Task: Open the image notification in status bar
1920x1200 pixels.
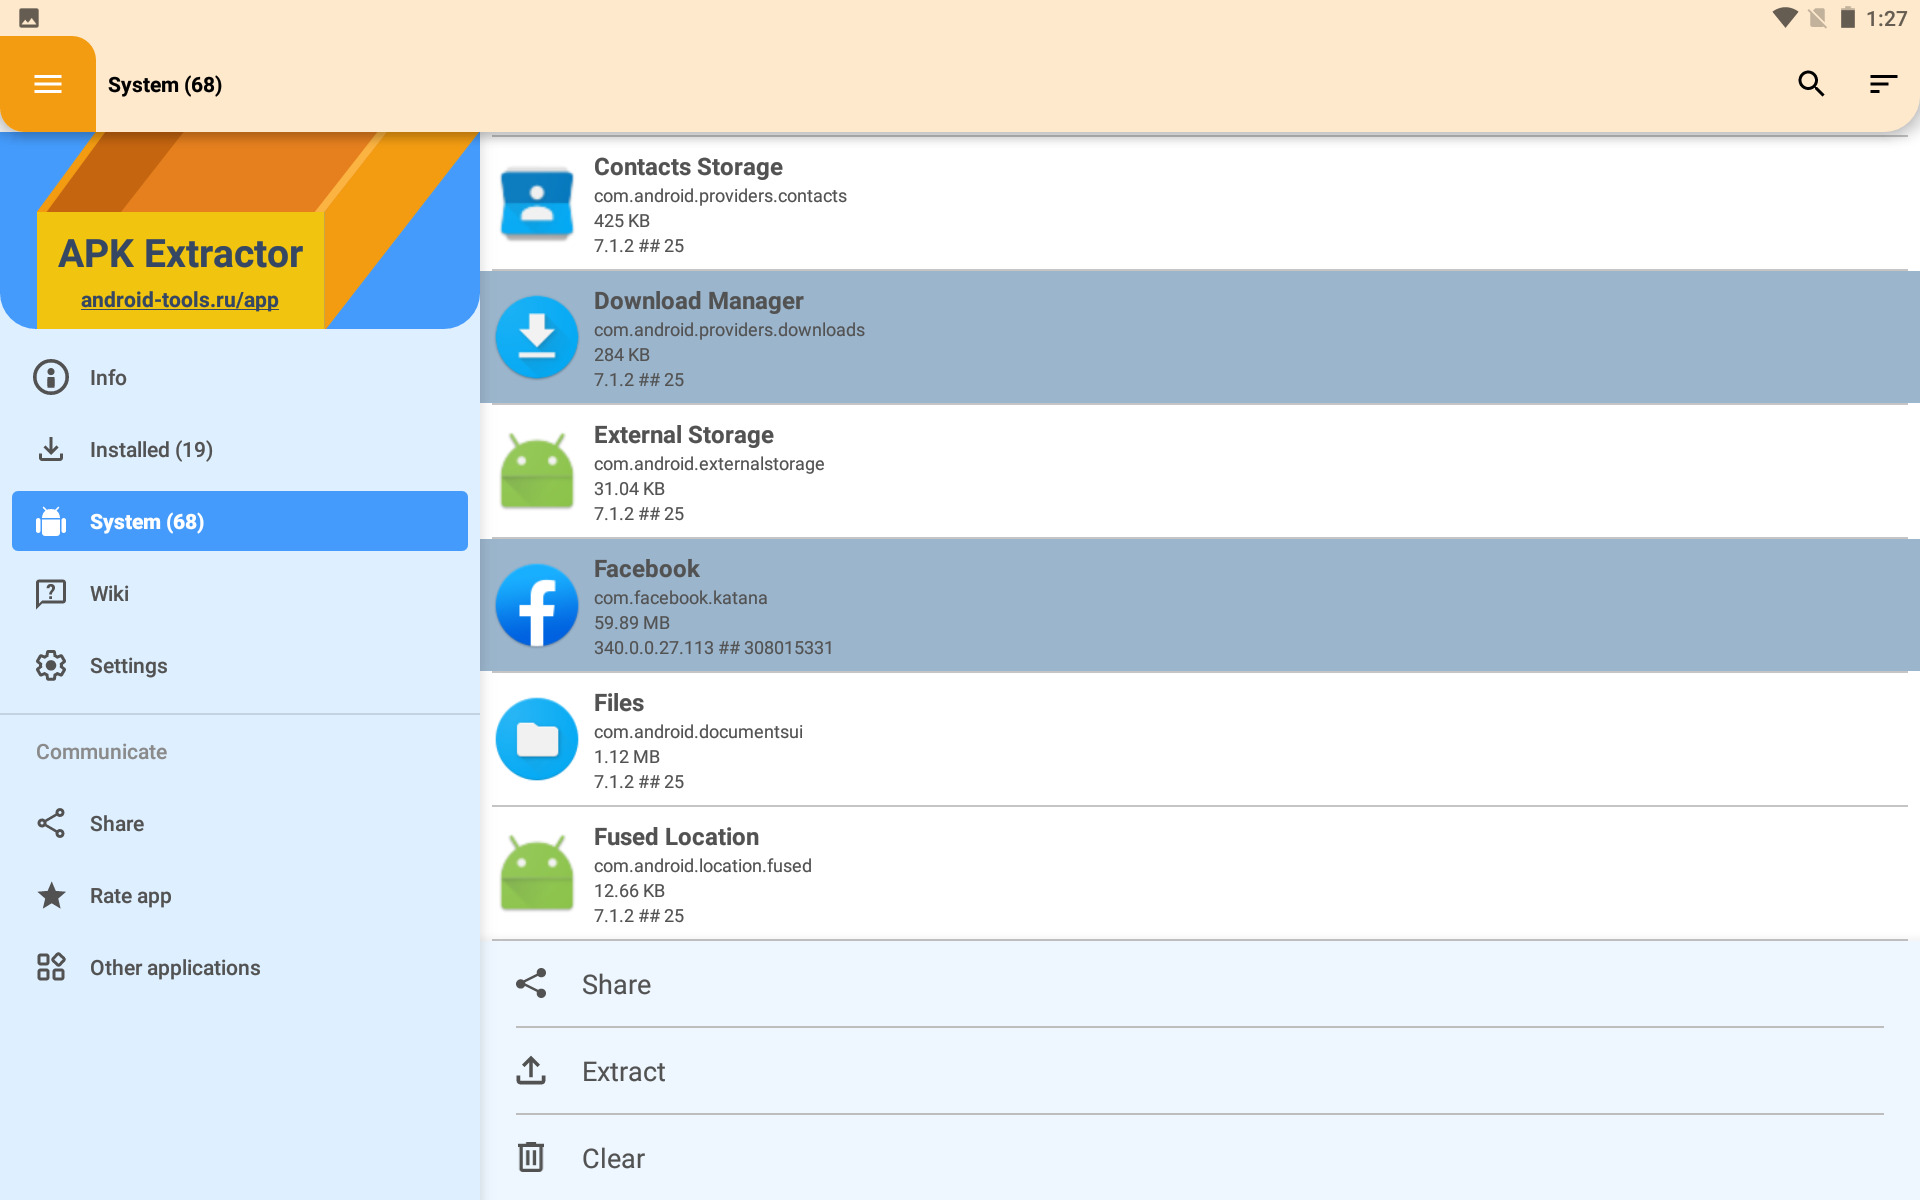Action: point(29,18)
